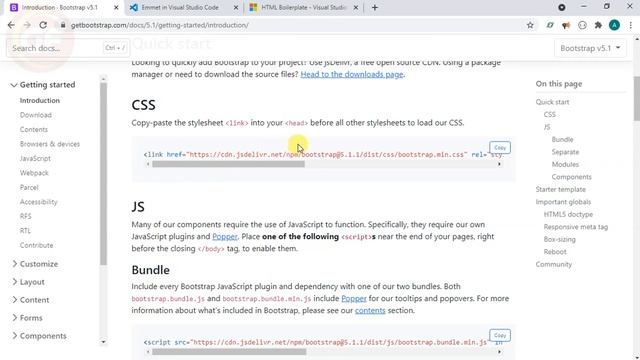Click the CSS code block horizontal scrollbar
This screenshot has height=360, width=640.
coord(228,164)
